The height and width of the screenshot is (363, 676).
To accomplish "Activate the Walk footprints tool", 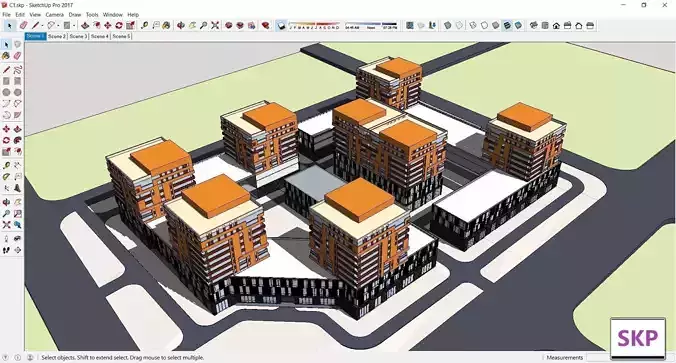I will point(6,250).
